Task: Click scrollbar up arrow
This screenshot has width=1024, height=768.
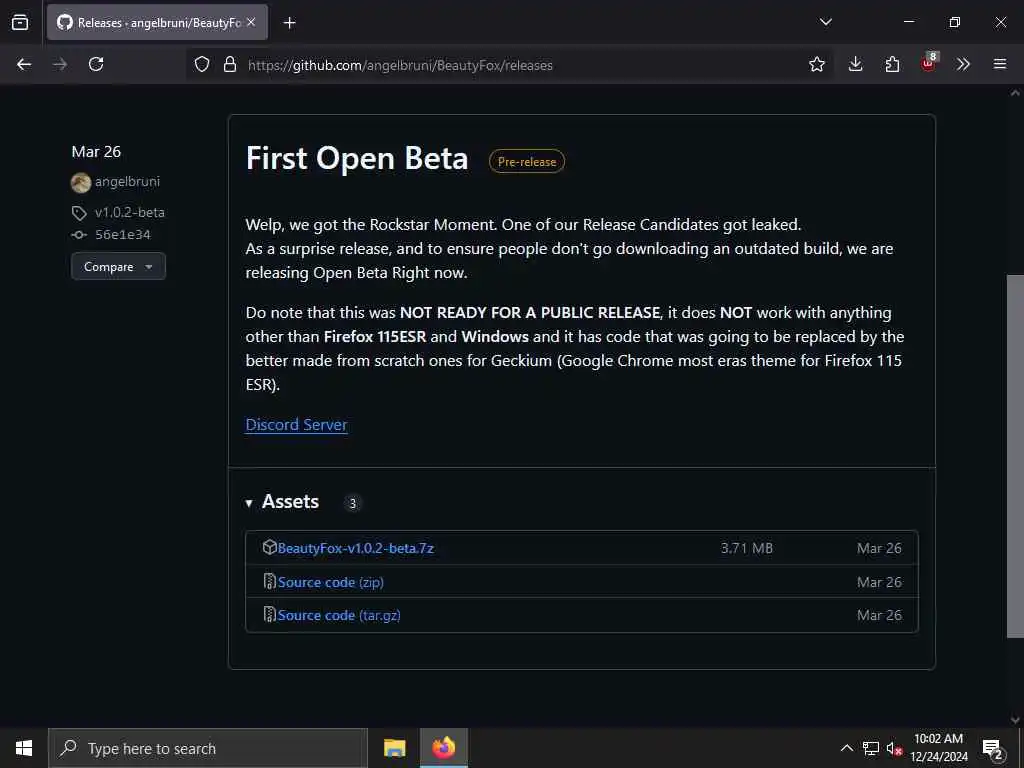Action: coord(1015,93)
